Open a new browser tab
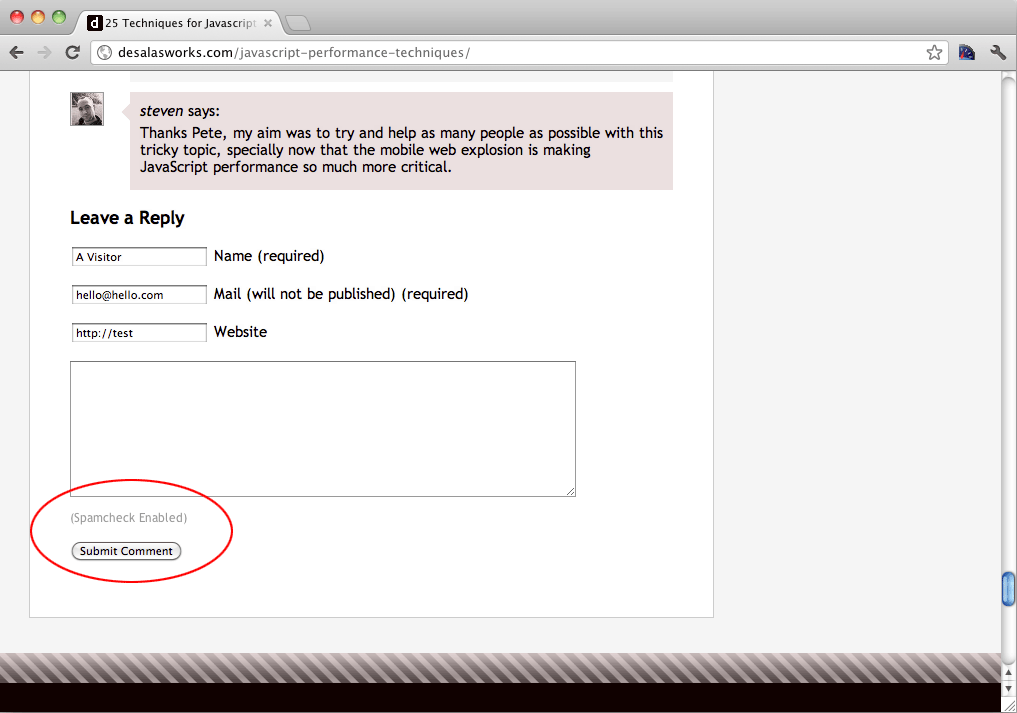 coord(298,23)
